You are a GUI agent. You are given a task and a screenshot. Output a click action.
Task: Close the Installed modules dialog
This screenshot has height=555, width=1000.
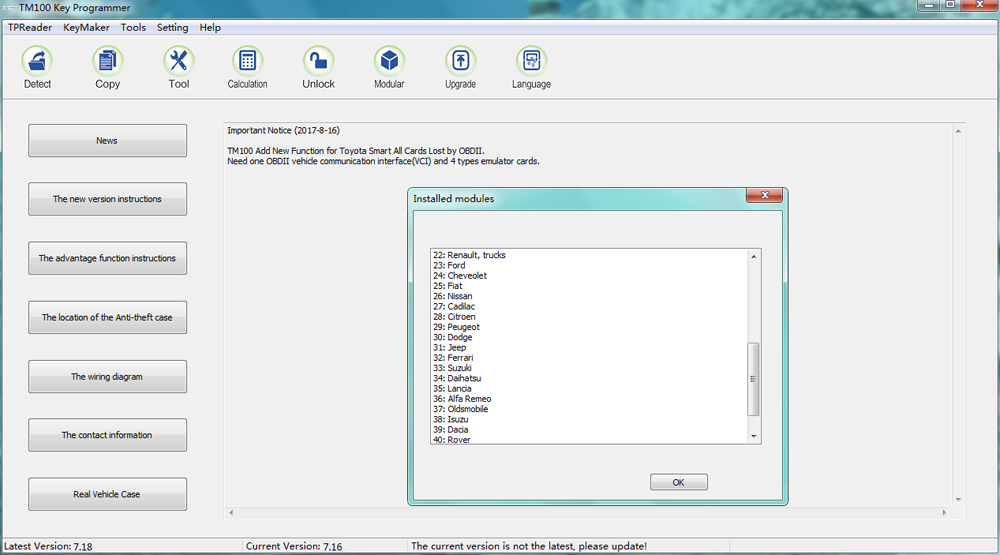point(765,195)
